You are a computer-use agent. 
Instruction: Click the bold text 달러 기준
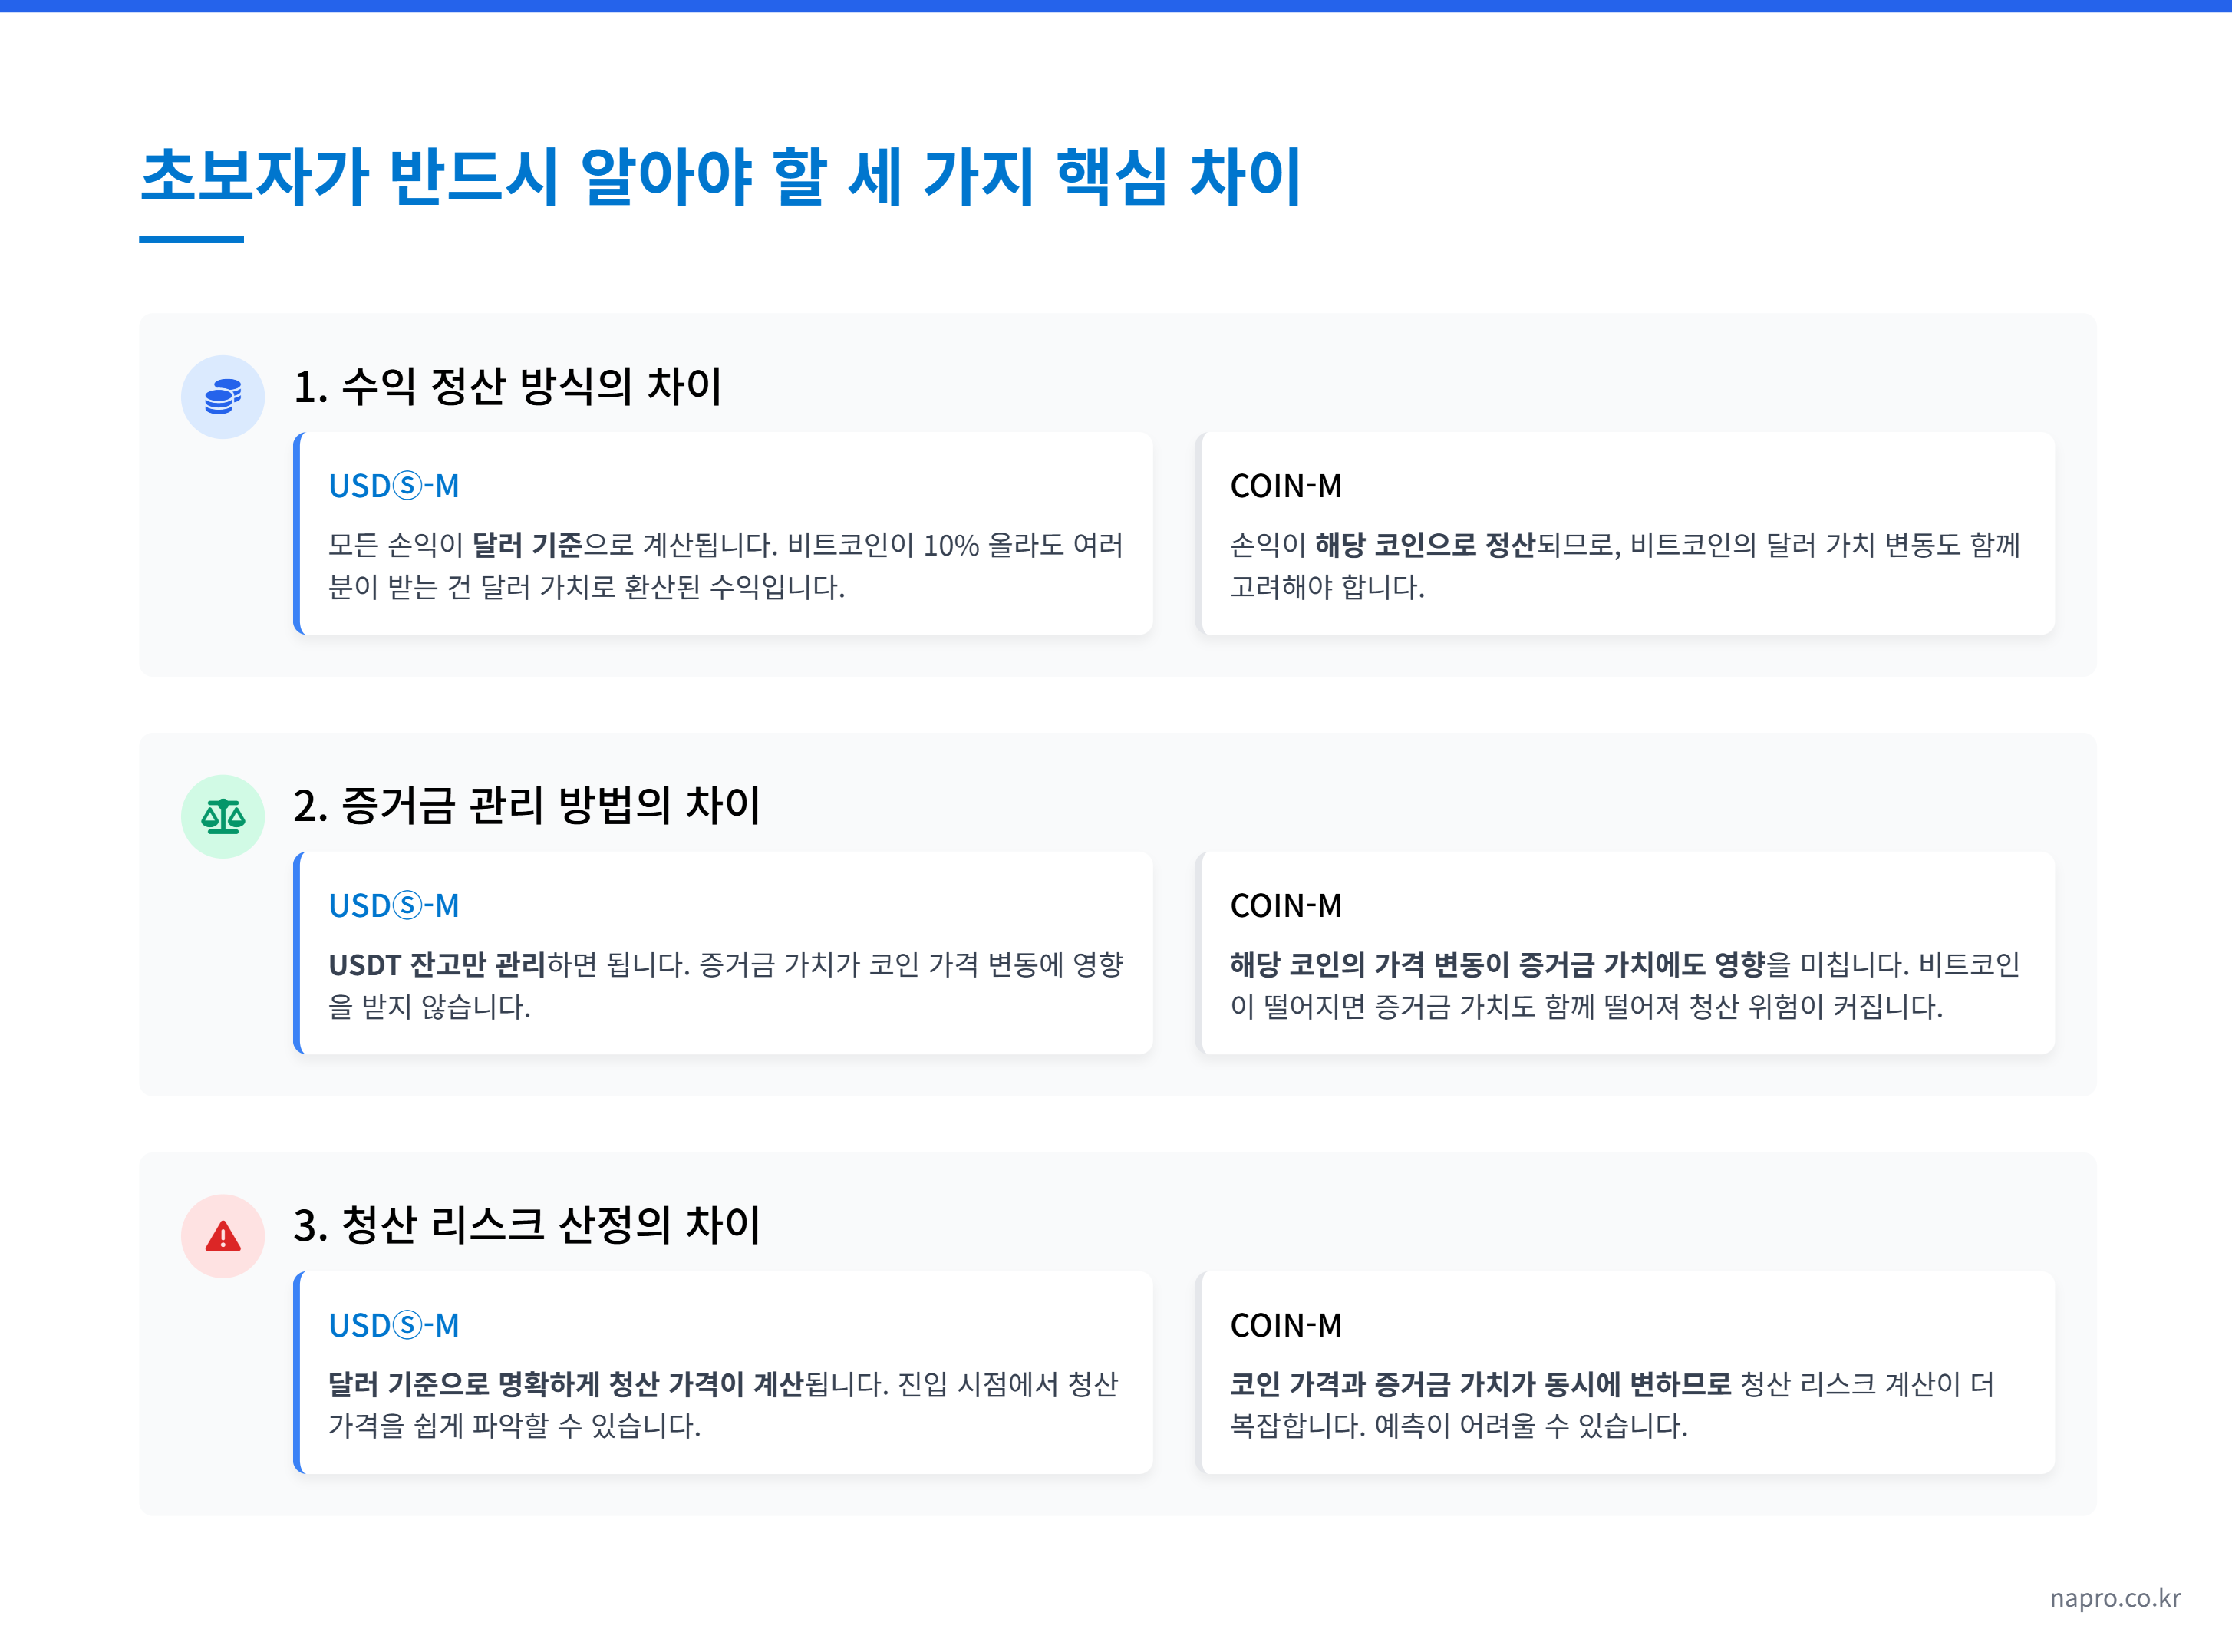pyautogui.click(x=527, y=545)
